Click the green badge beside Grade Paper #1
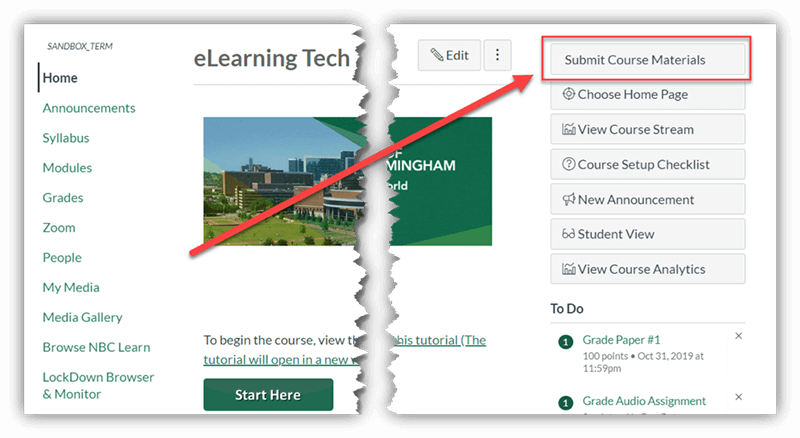 [565, 342]
